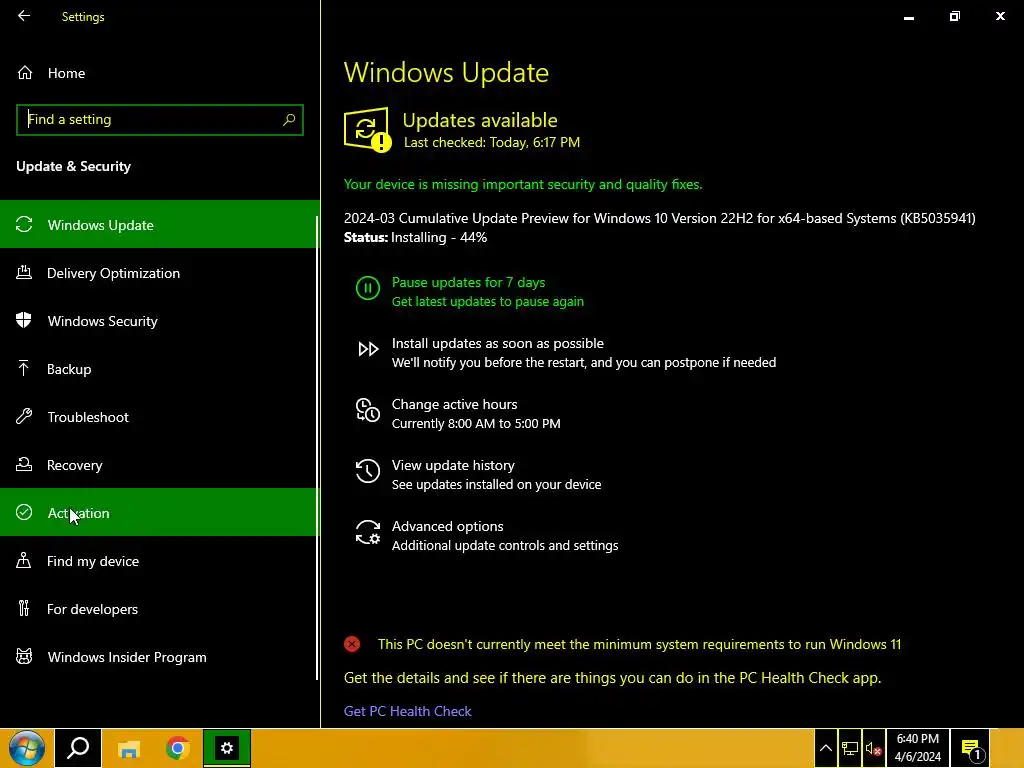Click the Status Installing 44% text

(x=415, y=237)
